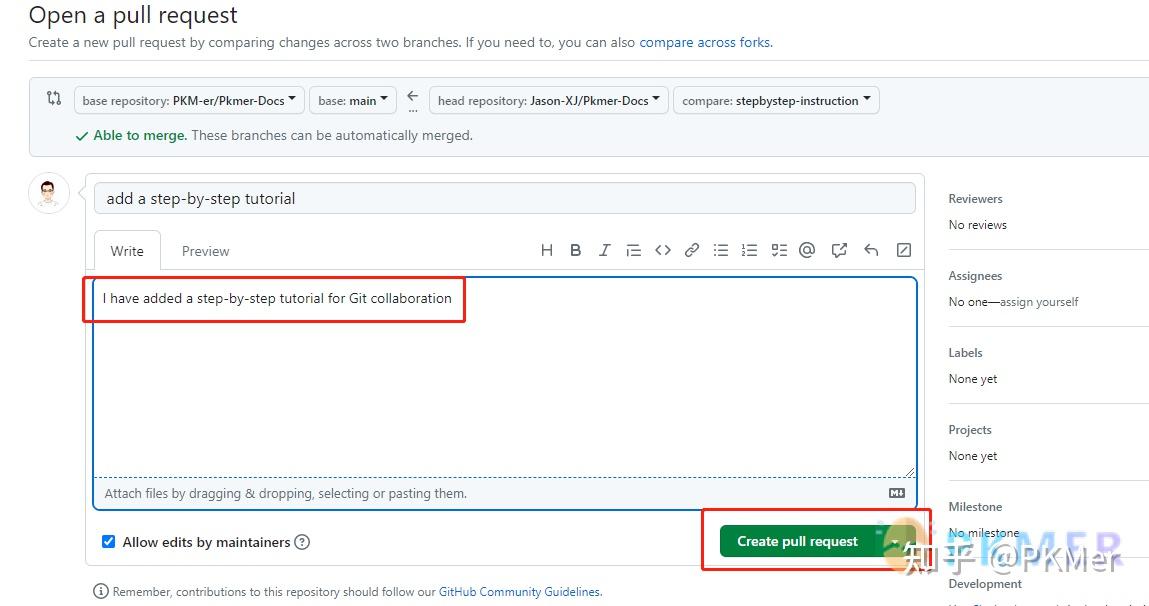Apply italic text formatting

604,250
